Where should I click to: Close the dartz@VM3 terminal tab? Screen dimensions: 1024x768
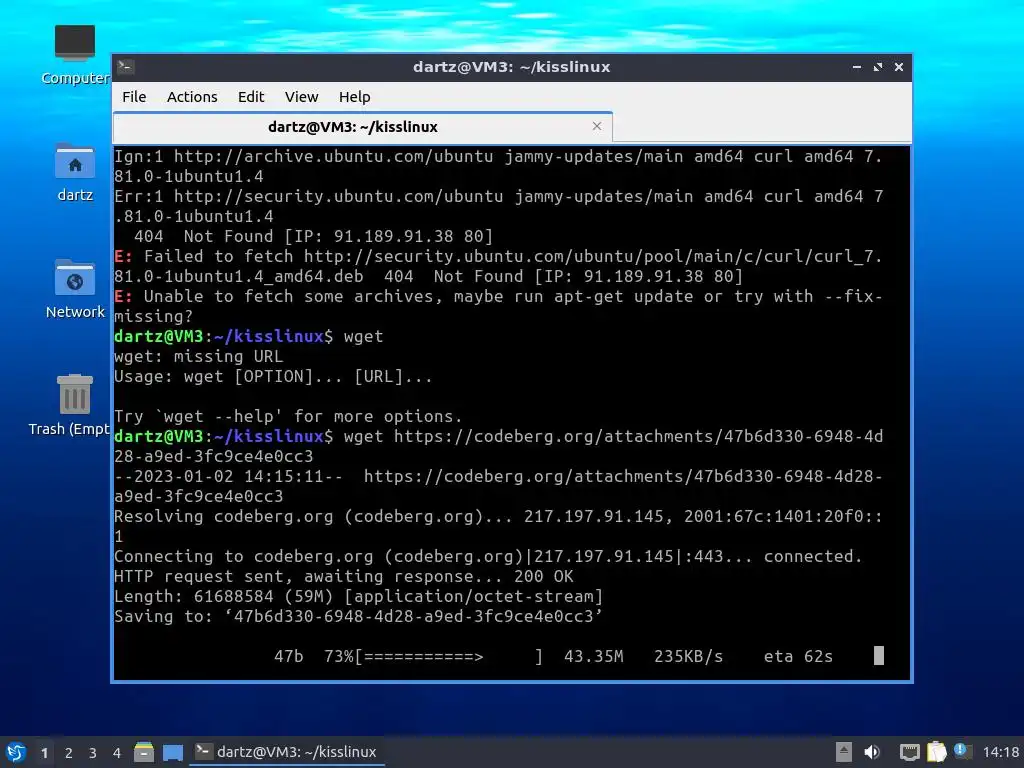point(596,126)
